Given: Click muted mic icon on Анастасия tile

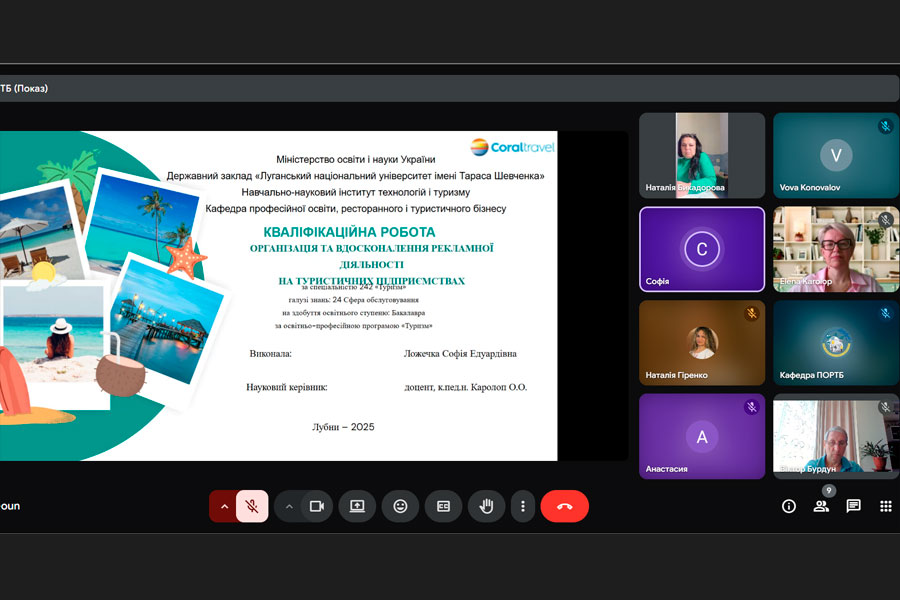Looking at the screenshot, I should 751,407.
